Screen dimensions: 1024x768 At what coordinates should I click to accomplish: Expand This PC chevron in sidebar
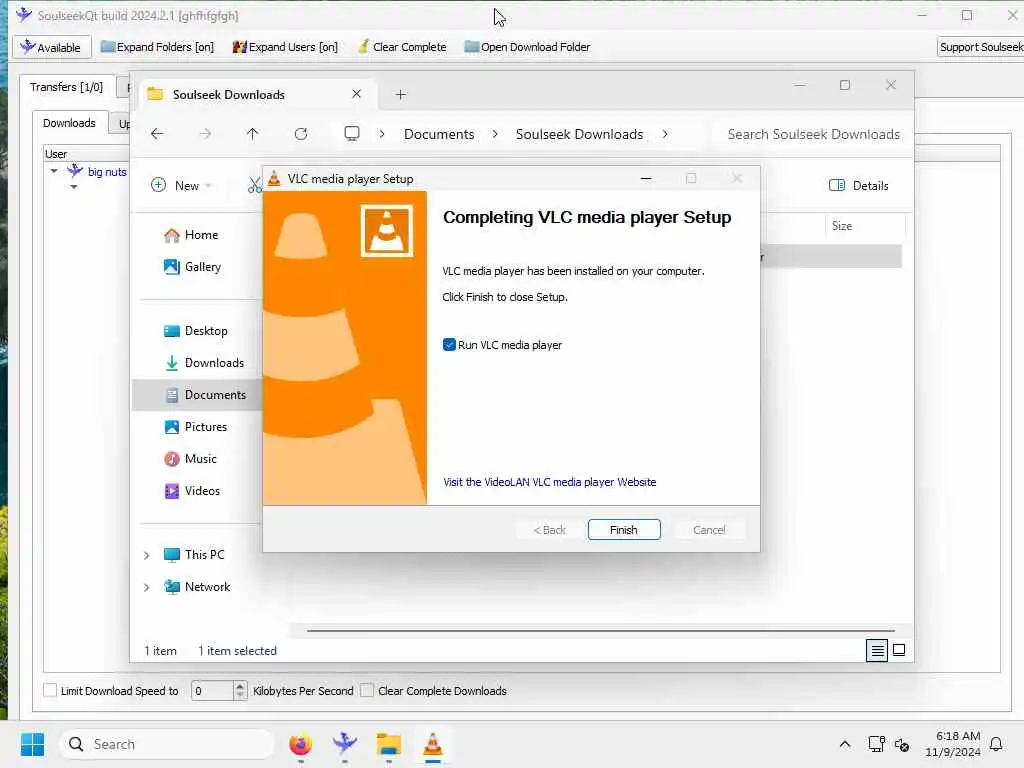click(x=147, y=555)
